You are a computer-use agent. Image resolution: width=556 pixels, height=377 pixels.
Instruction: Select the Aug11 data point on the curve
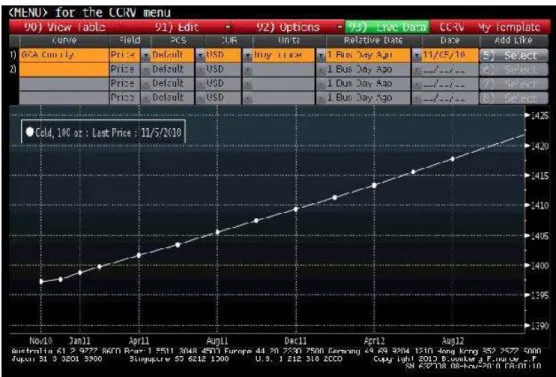218,232
